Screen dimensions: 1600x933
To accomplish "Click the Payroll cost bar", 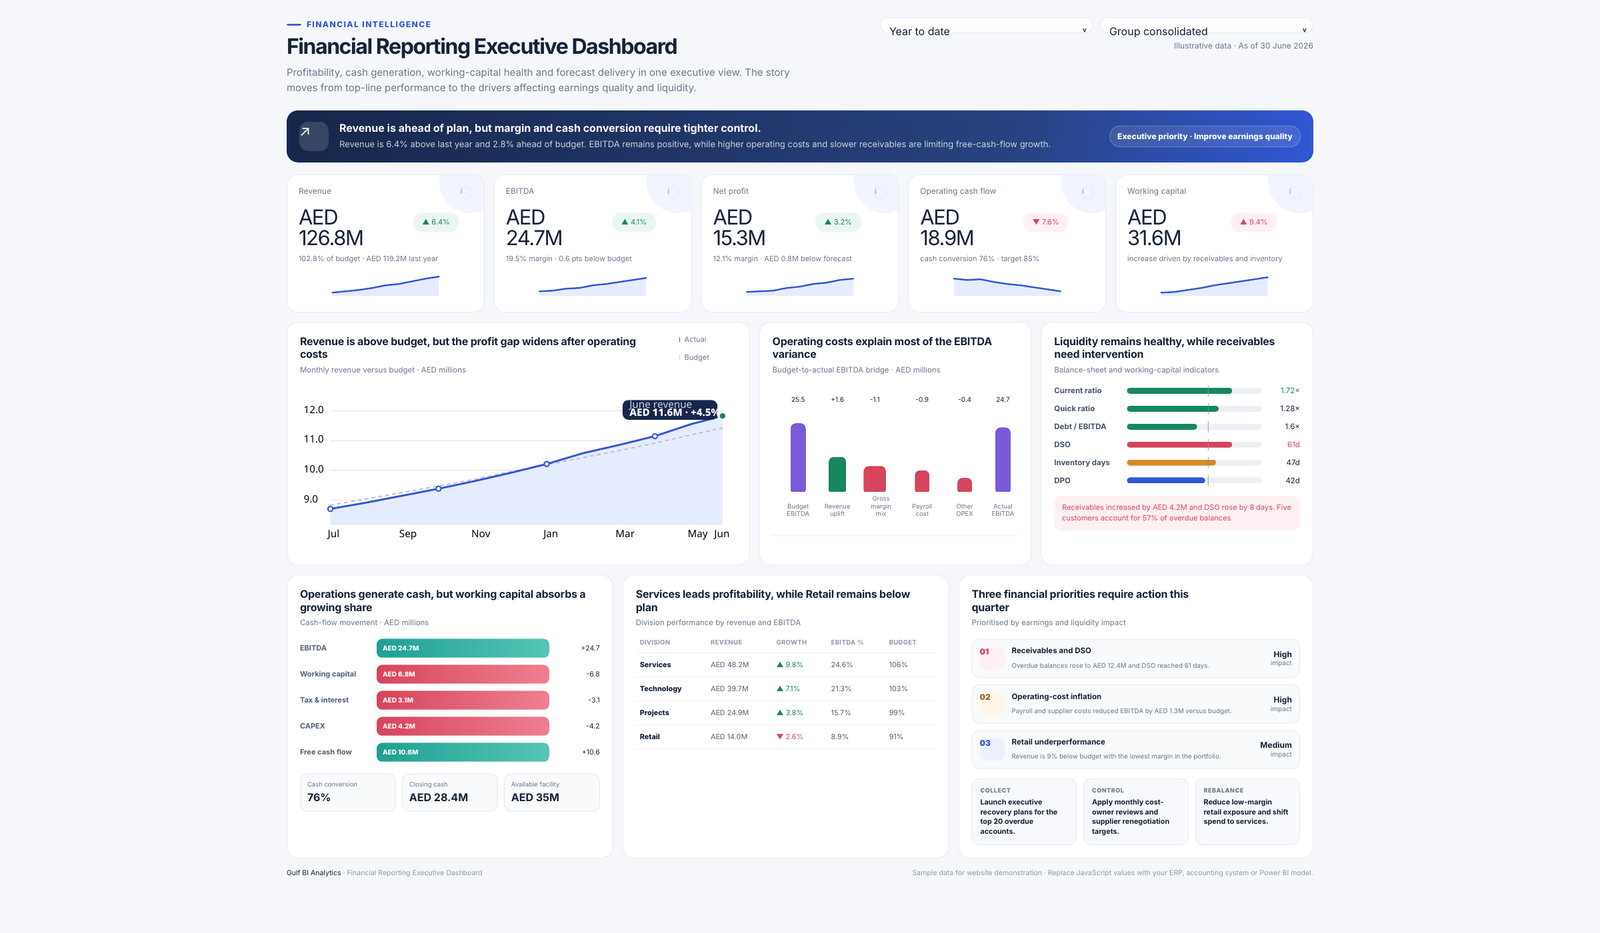I will point(922,481).
